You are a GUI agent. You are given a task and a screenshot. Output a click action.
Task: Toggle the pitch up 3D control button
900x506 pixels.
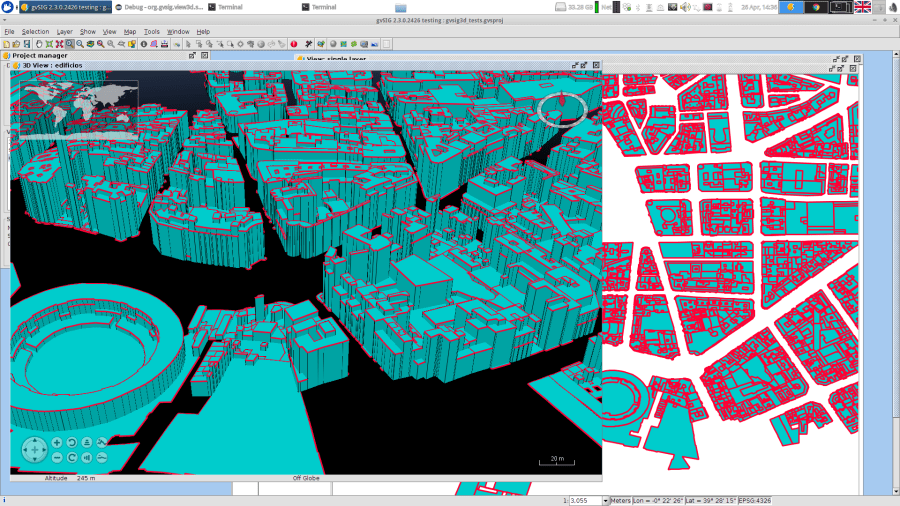pyautogui.click(x=87, y=442)
